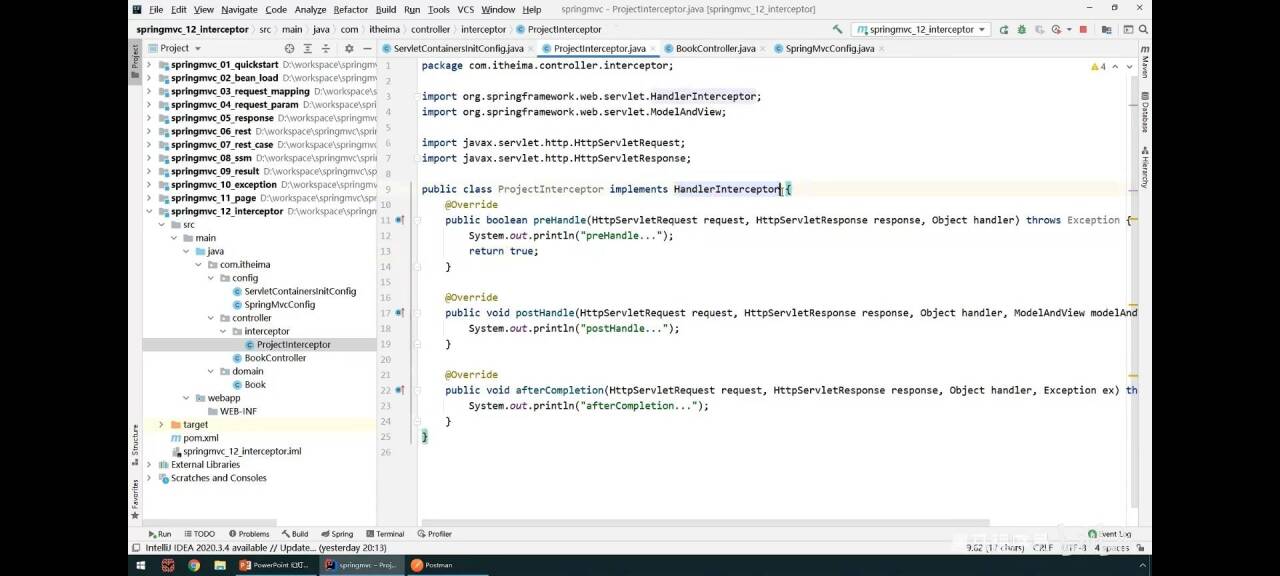Expand all nodes in Project panel
The width and height of the screenshot is (1280, 576).
pos(308,48)
